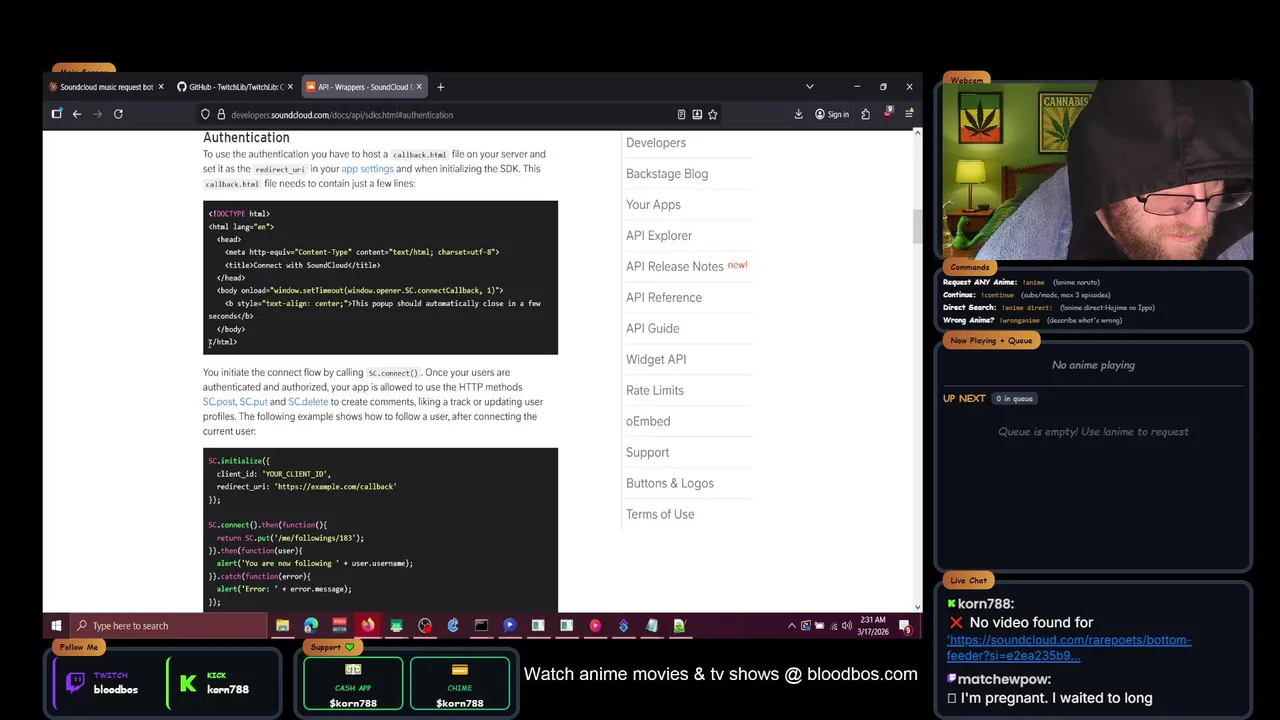Image resolution: width=1280 pixels, height=720 pixels.
Task: Open the Firefox sidebar panel icon
Action: (57, 114)
